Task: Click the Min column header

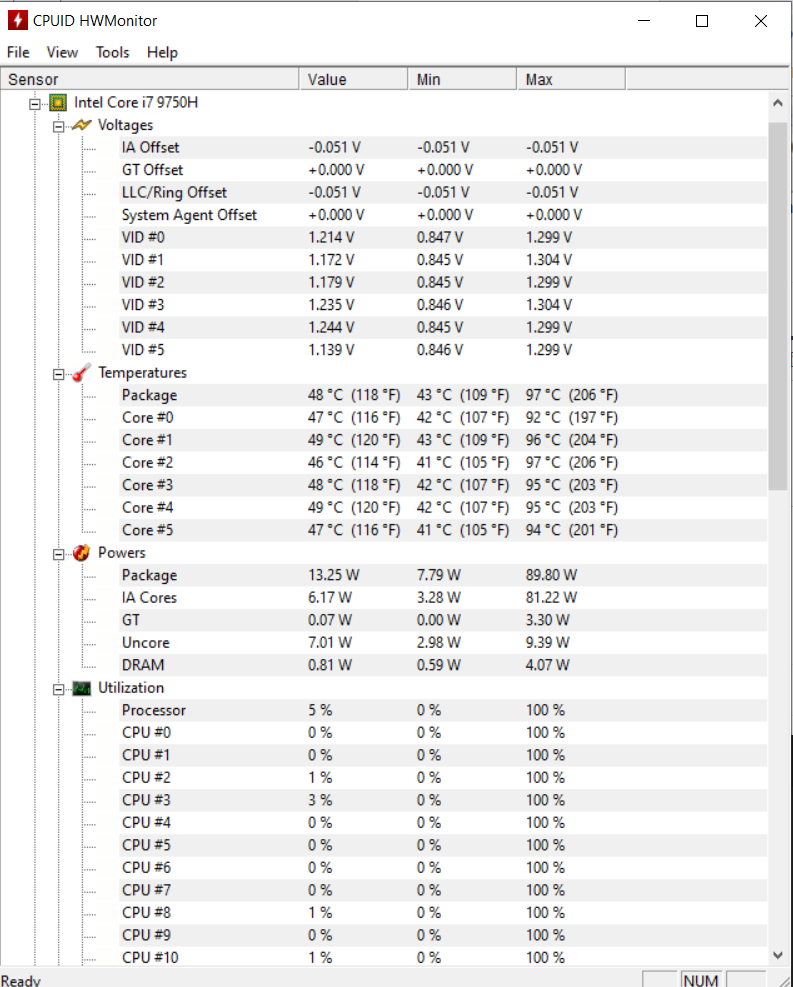Action: tap(463, 79)
